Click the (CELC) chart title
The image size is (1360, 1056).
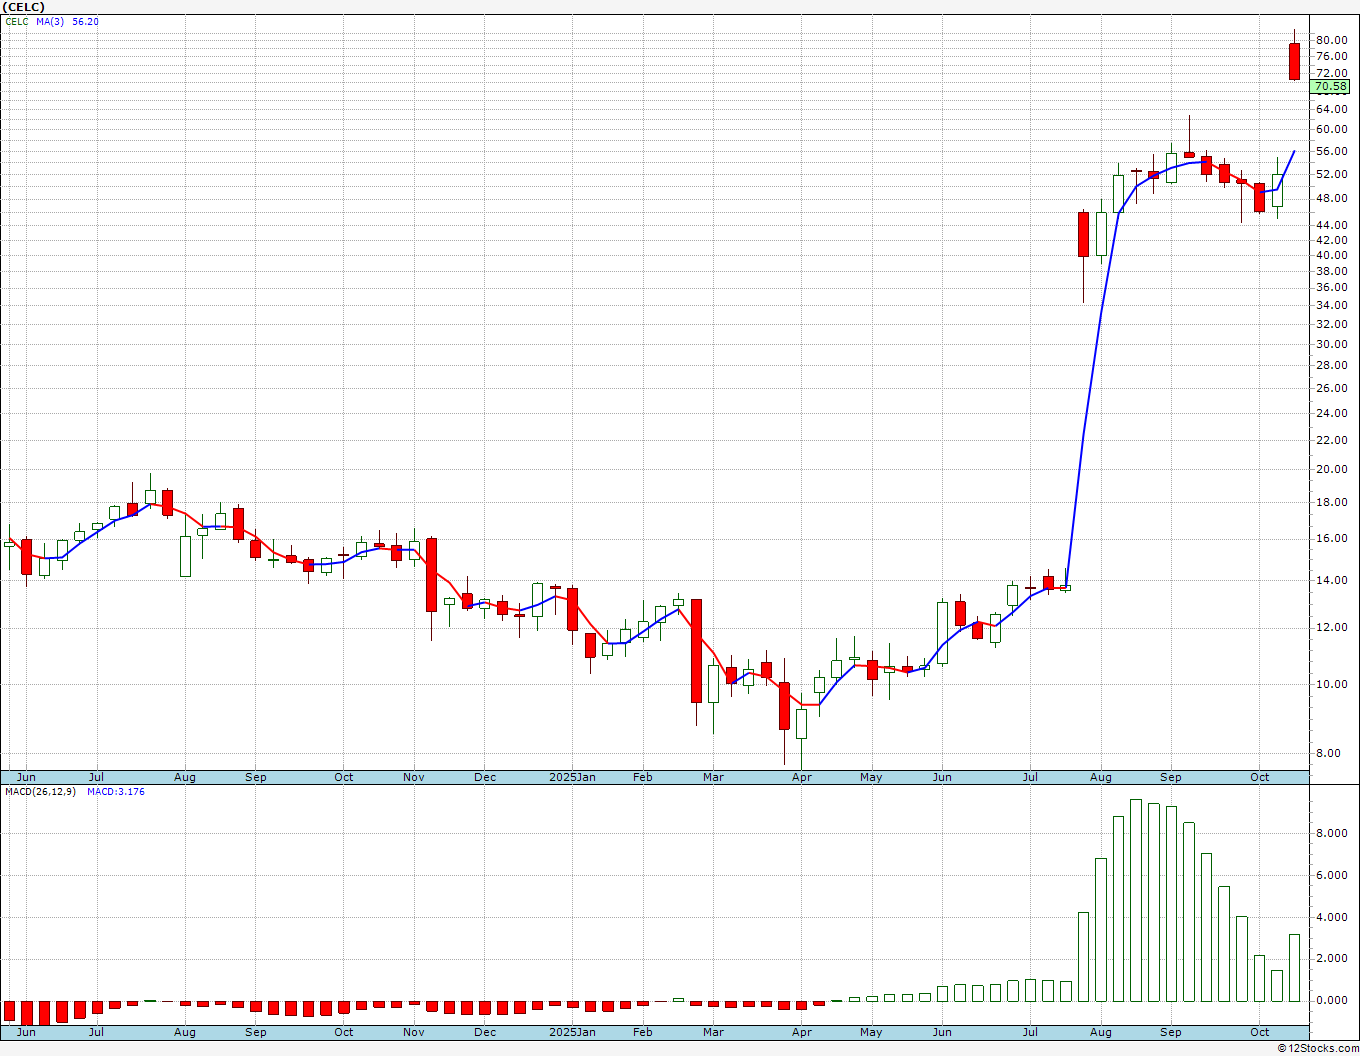coord(24,7)
